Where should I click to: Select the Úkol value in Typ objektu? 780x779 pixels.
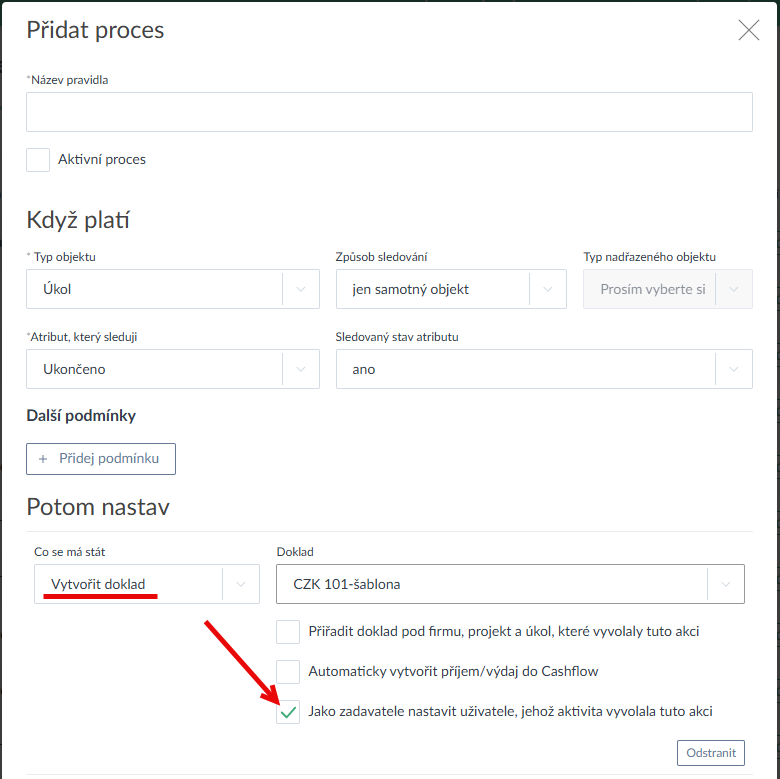click(57, 289)
